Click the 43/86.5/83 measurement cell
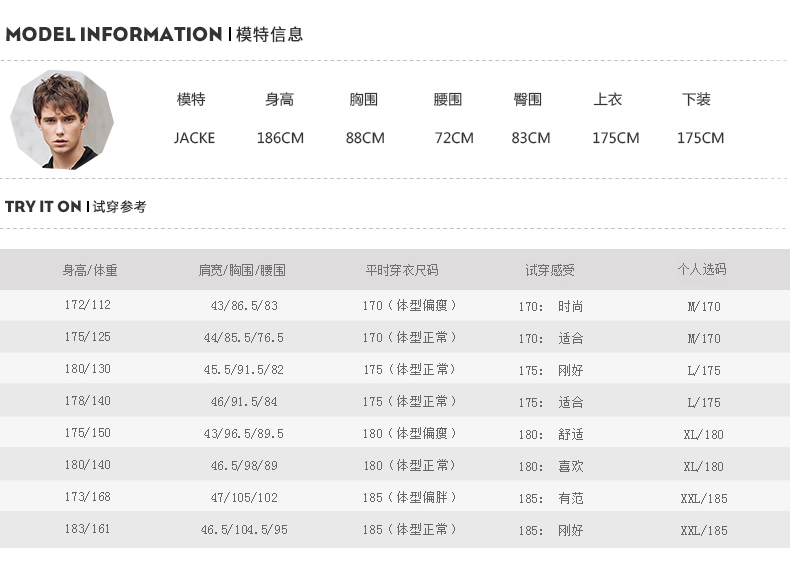 click(x=244, y=306)
